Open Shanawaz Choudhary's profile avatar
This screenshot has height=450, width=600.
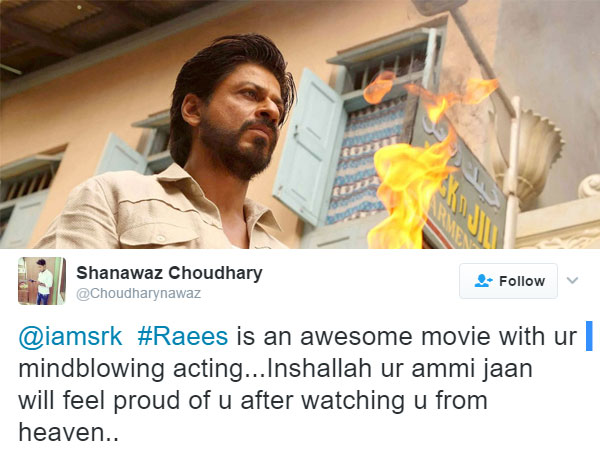[42, 281]
